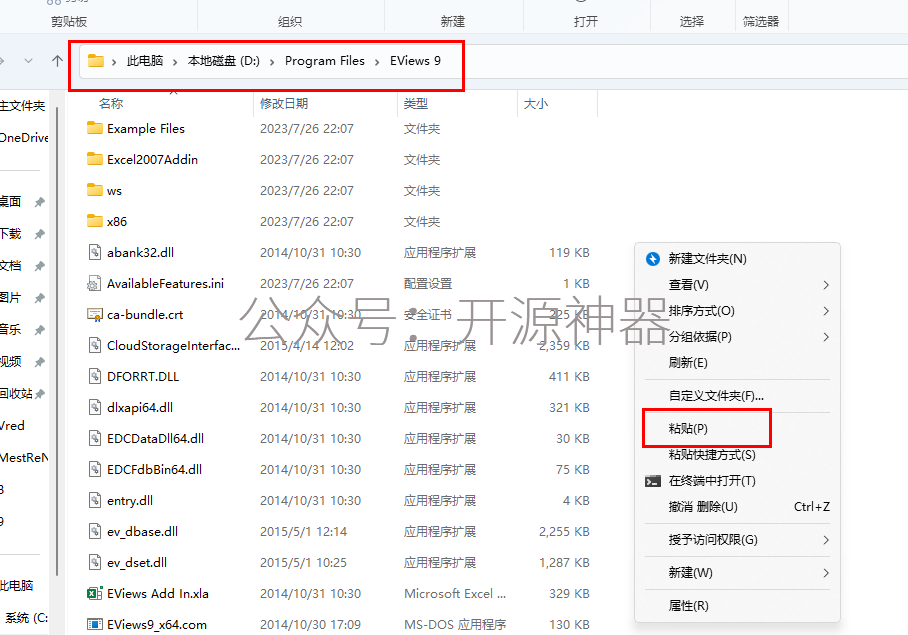Sort by the 修改日期 column header
Screen dimensions: 908x635
284,104
